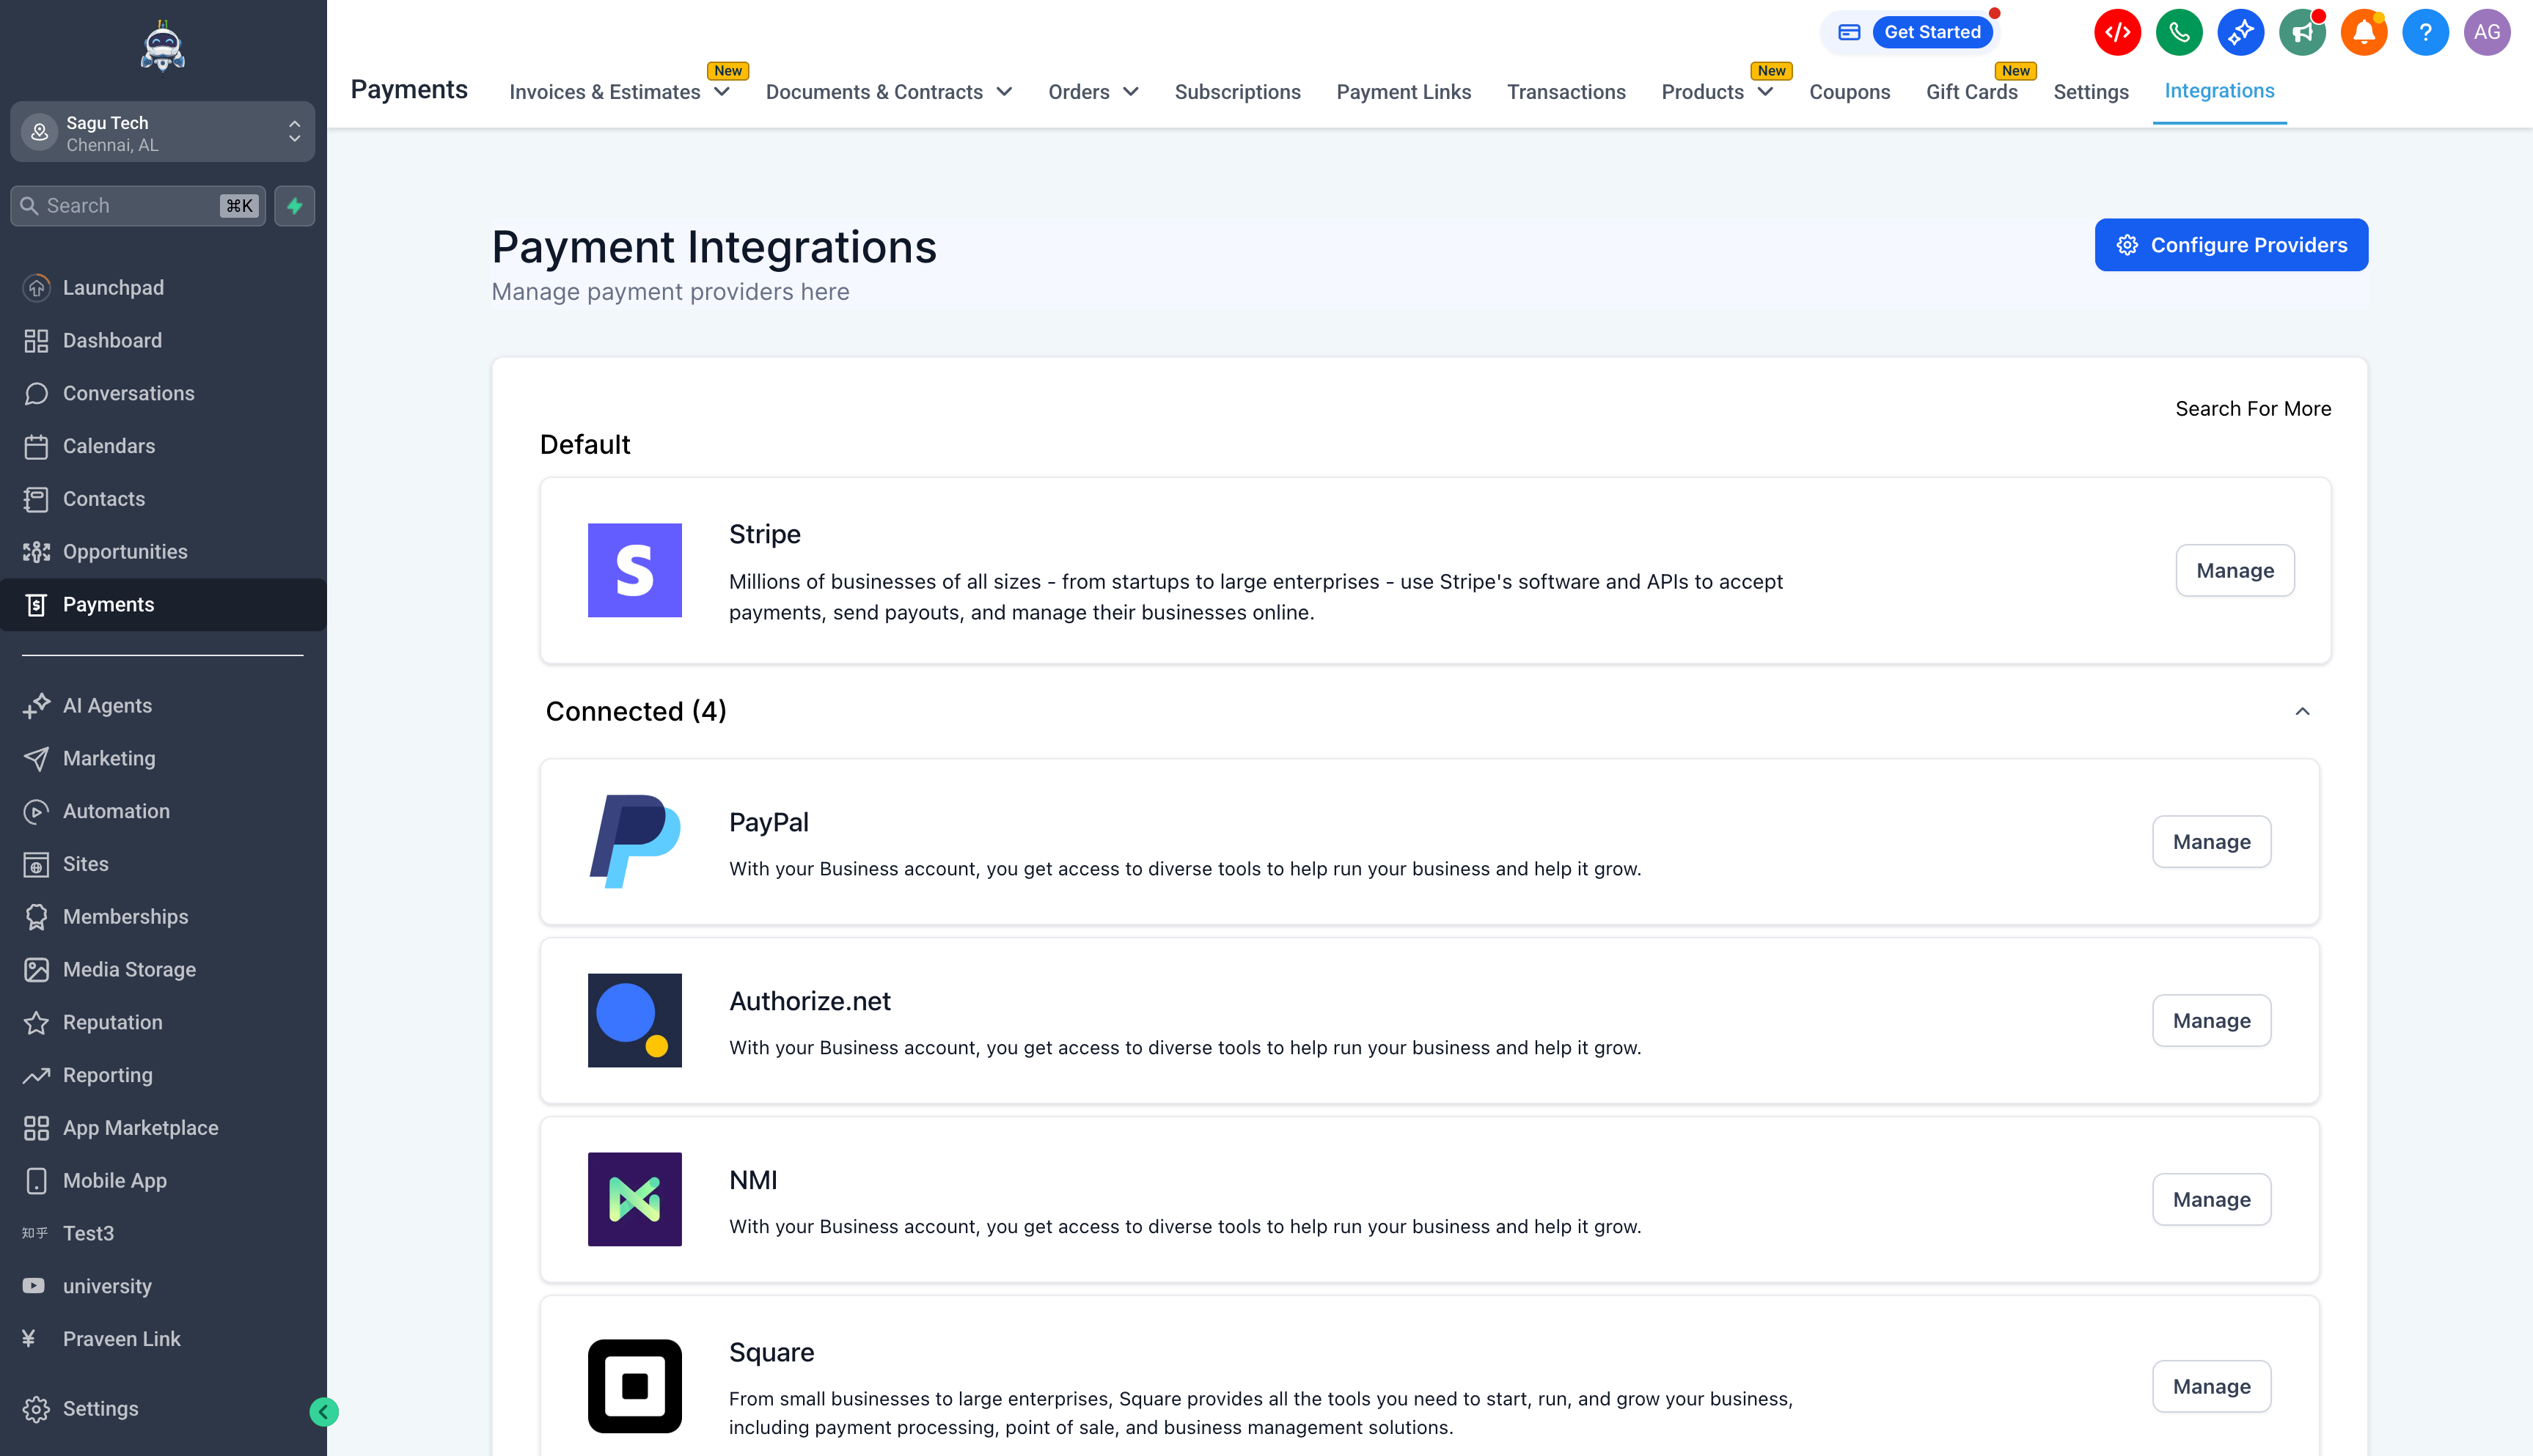Open the green phone dialer icon
This screenshot has height=1456, width=2533.
(2179, 33)
